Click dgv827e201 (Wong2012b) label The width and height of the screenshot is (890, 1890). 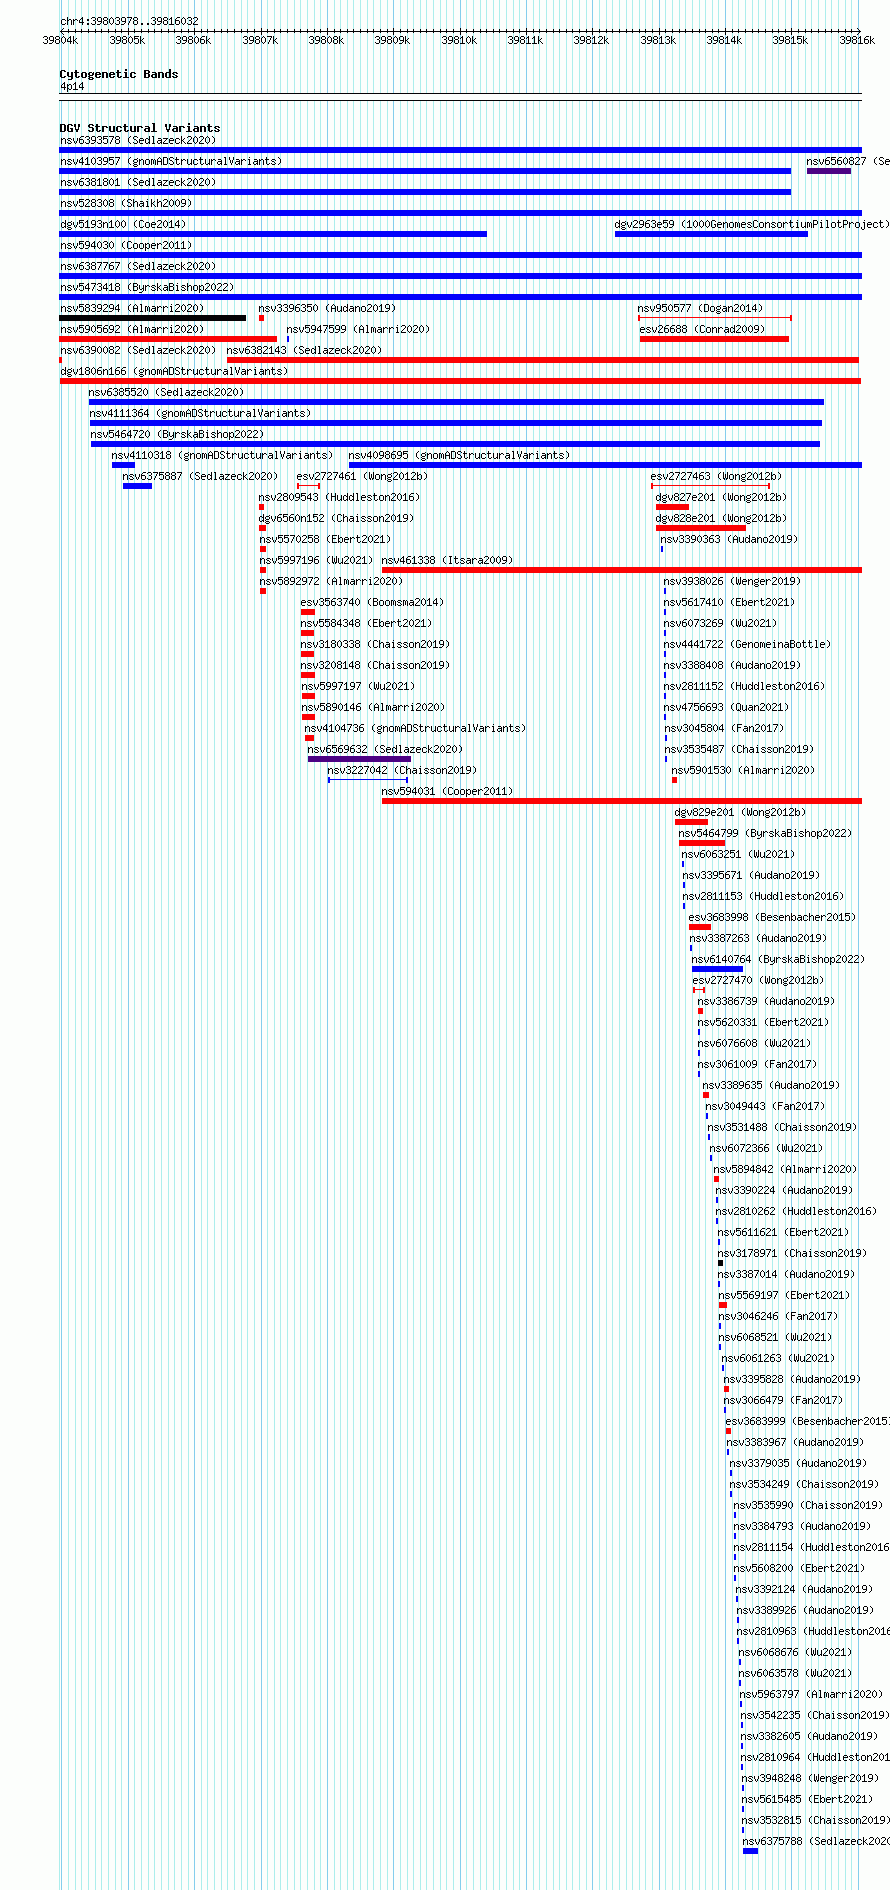tap(721, 497)
